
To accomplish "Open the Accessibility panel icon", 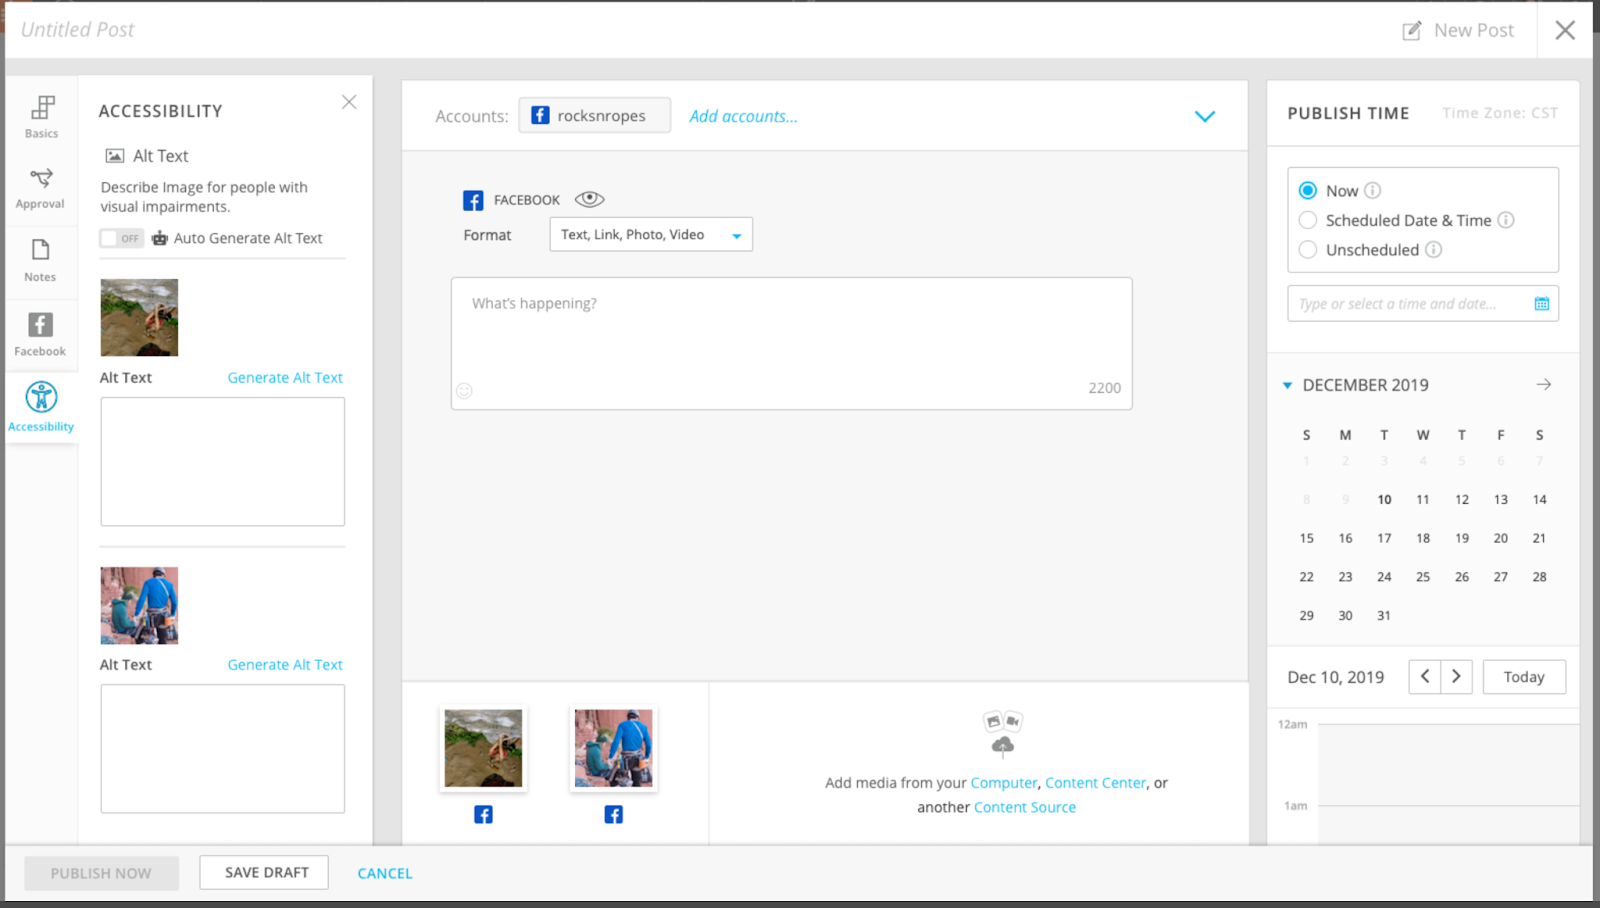I will pyautogui.click(x=41, y=402).
